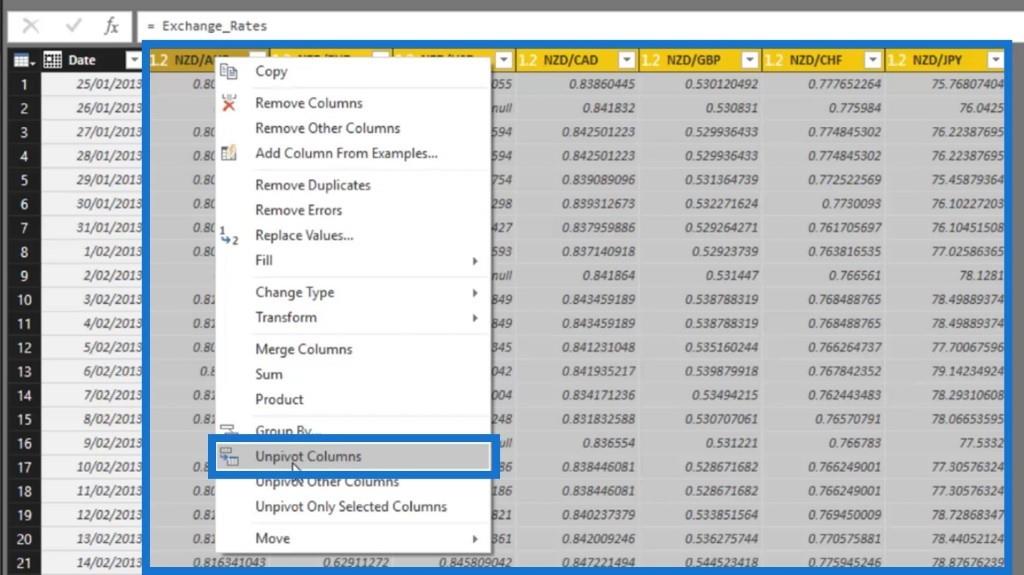Click the cell 0.531447

tap(700, 275)
